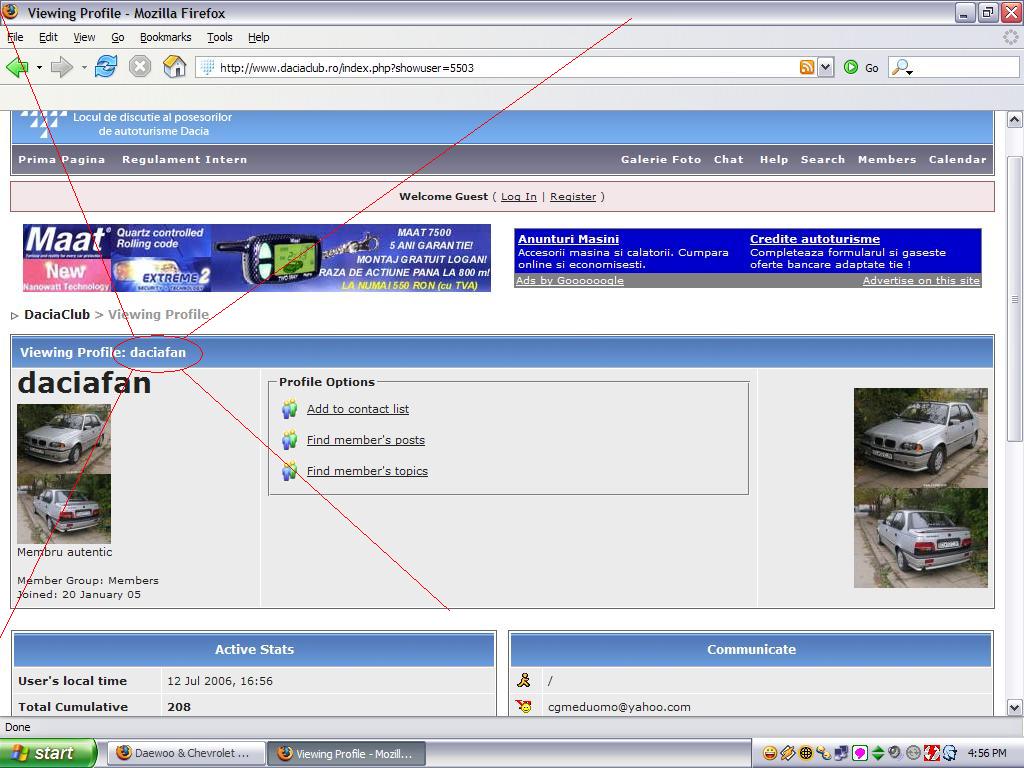
Task: Click the Home icon in toolbar
Action: [x=174, y=67]
